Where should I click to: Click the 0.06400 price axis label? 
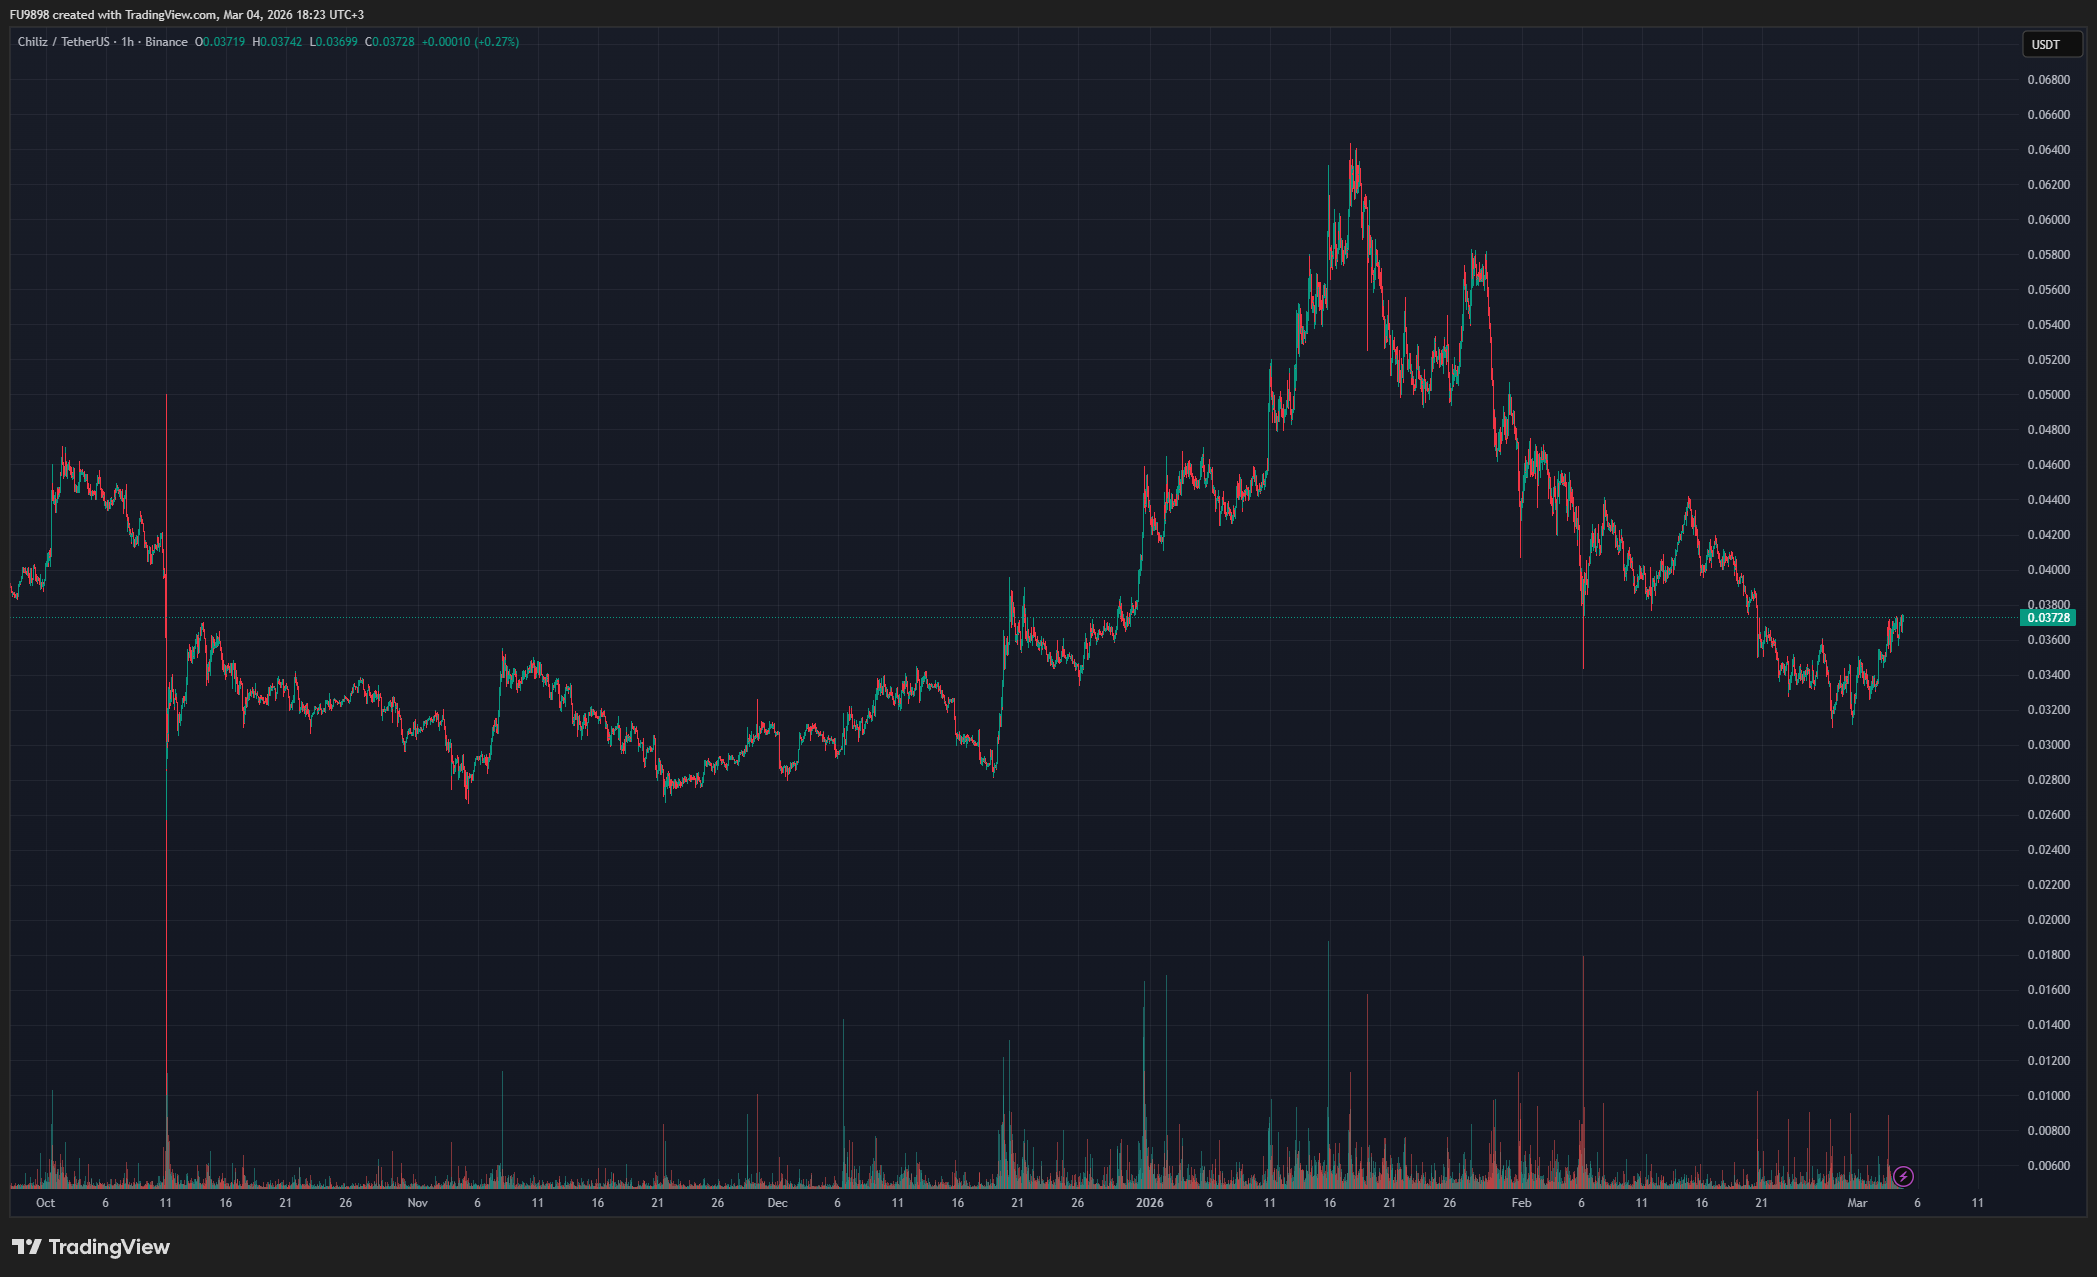(2048, 150)
